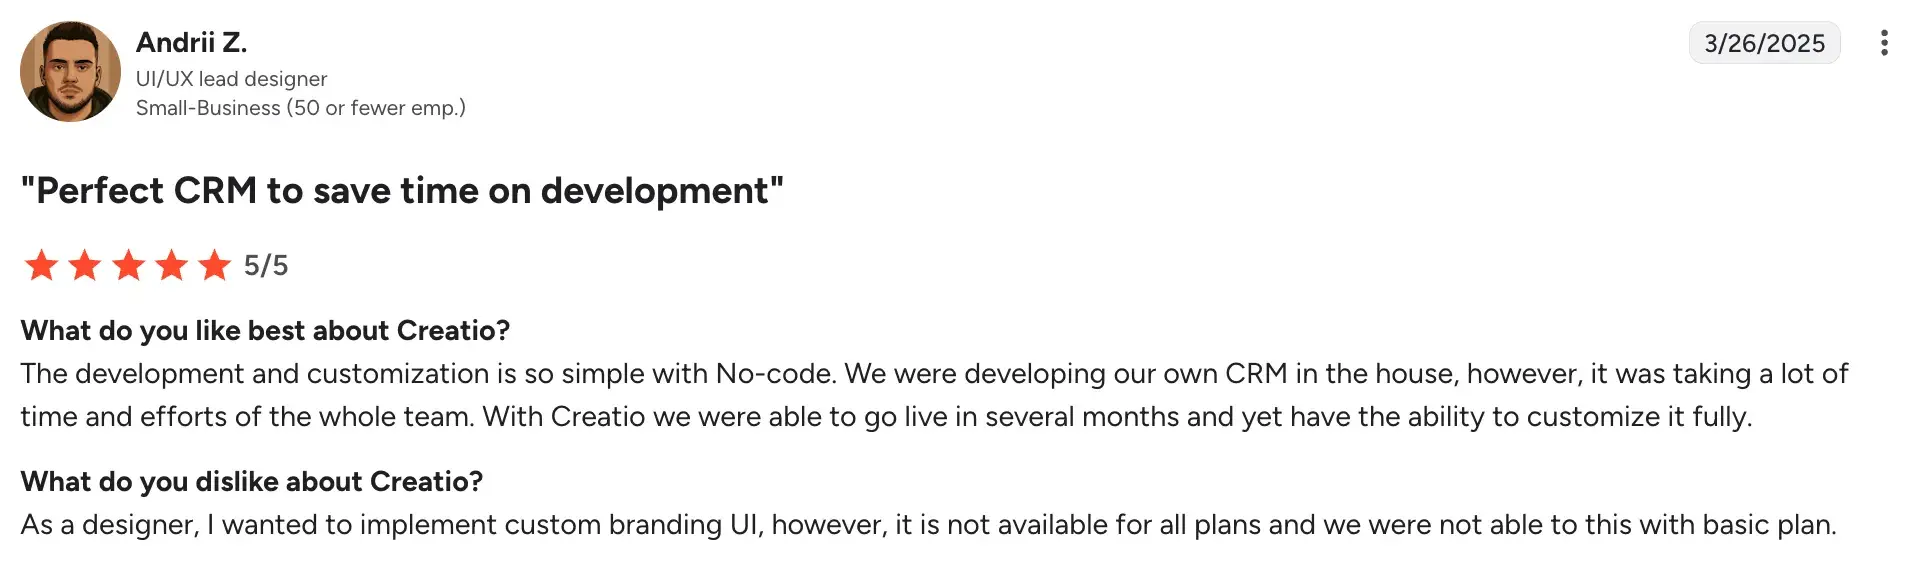Click the "What do you dislike" heading
This screenshot has height=572, width=1926.
[251, 482]
